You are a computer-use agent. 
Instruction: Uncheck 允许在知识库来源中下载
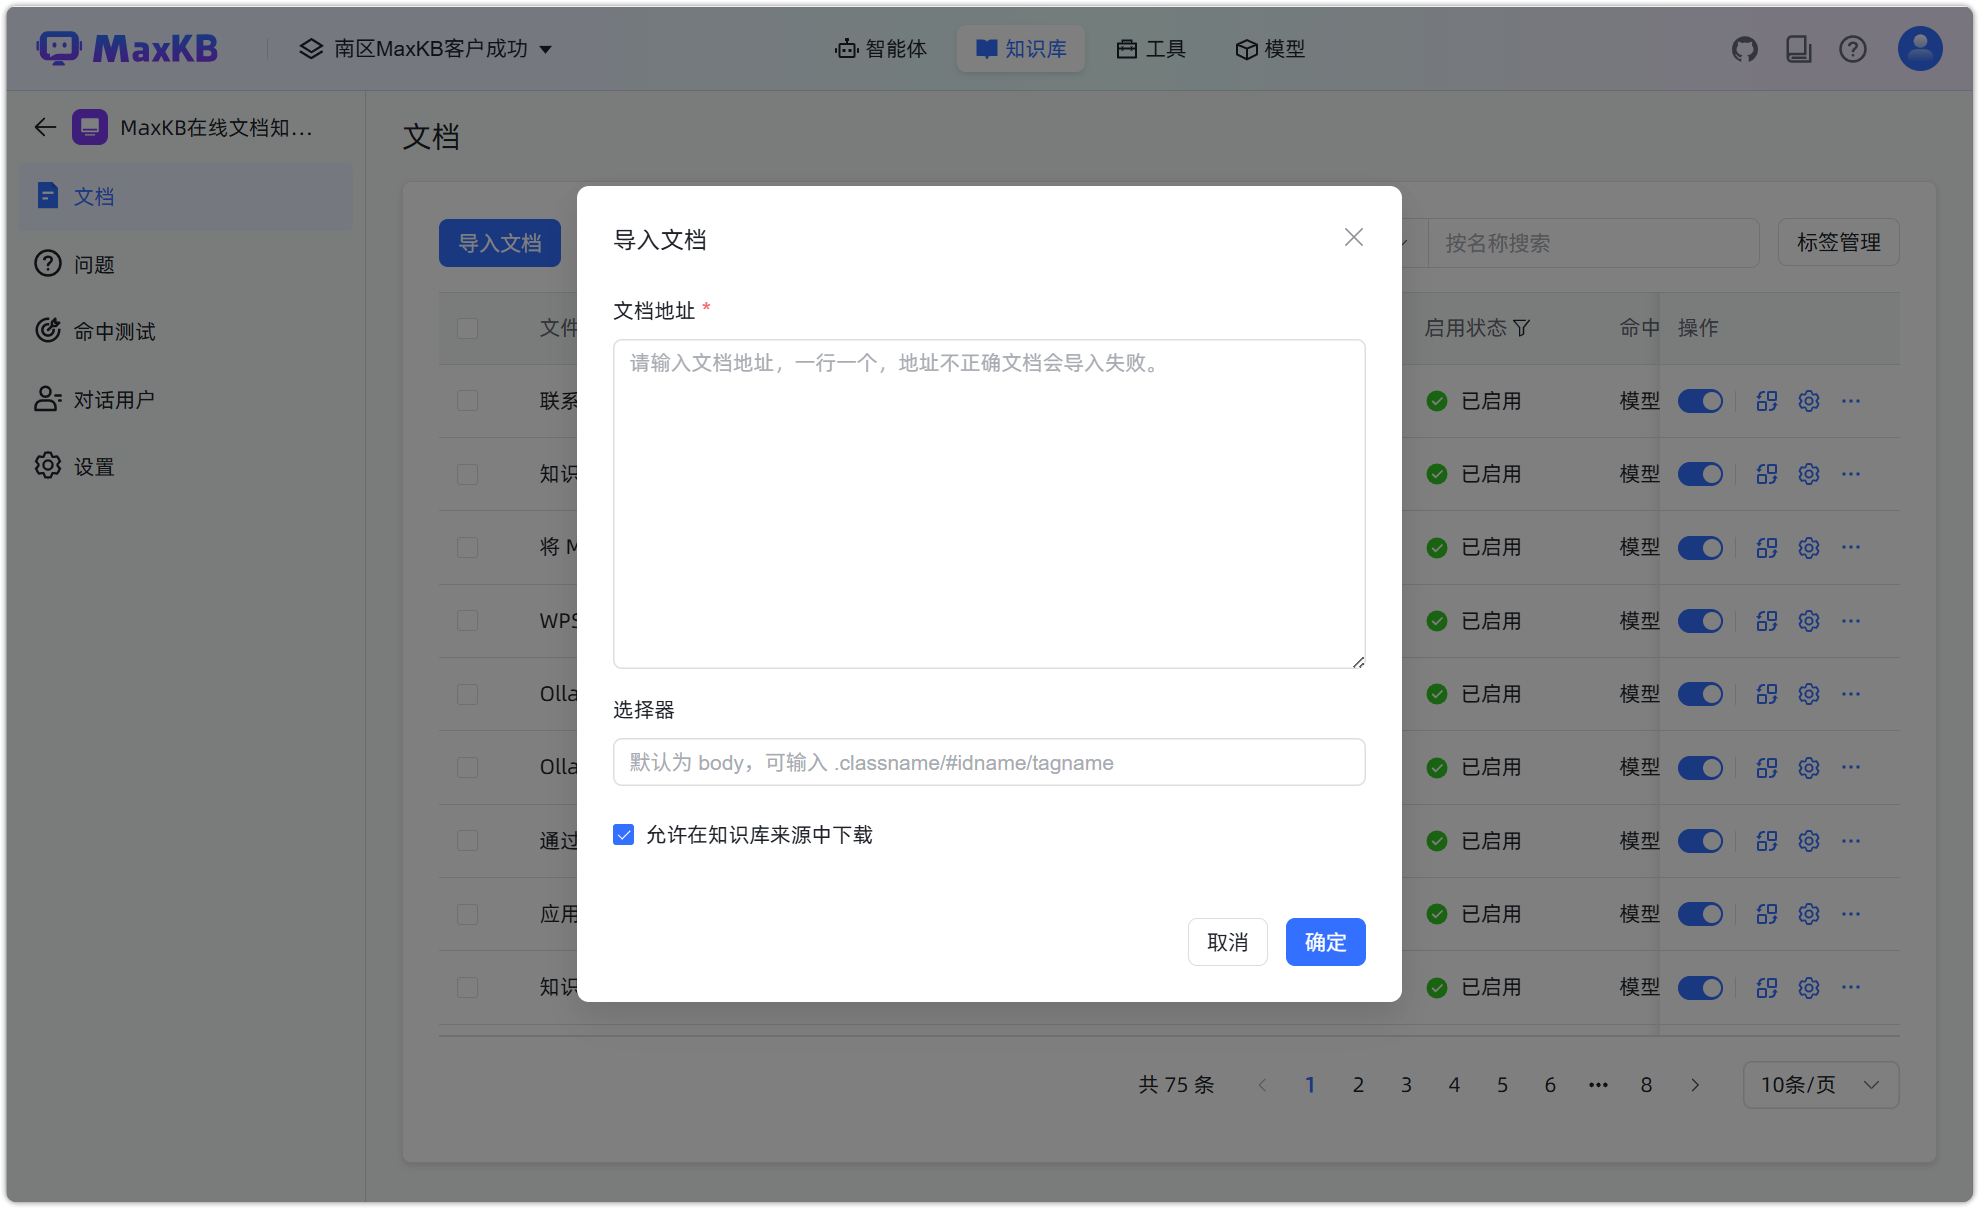[623, 834]
